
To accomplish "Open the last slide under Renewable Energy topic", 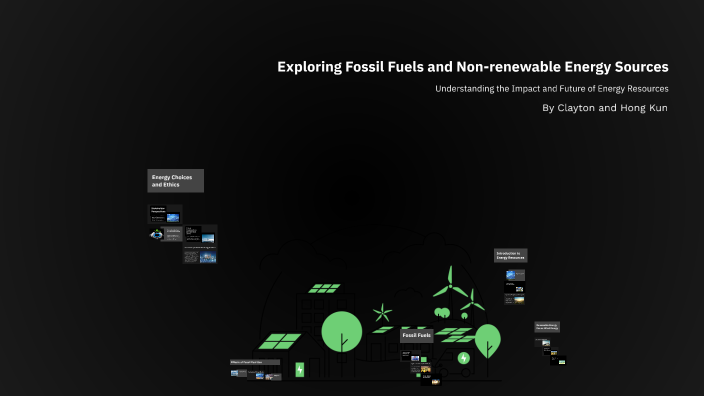I will pyautogui.click(x=558, y=361).
